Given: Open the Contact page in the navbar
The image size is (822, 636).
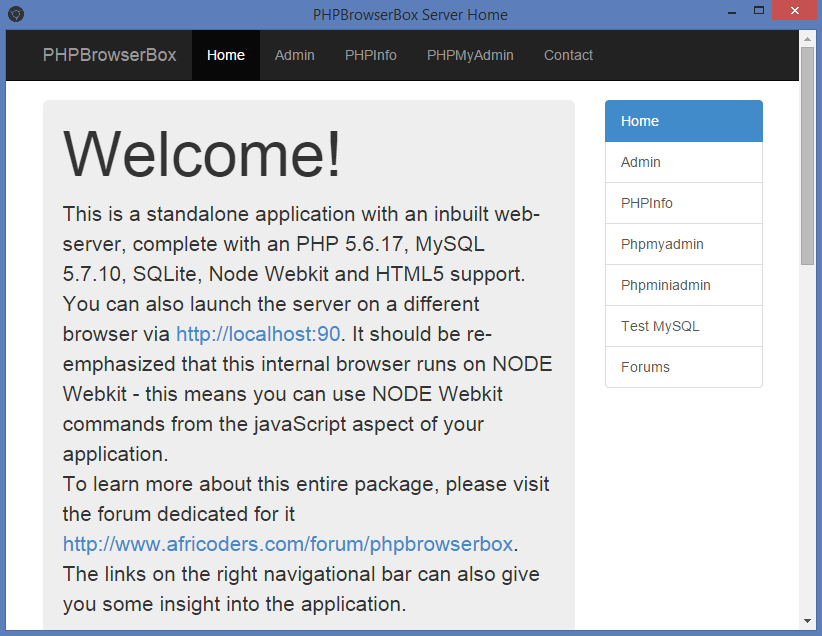Looking at the screenshot, I should coord(568,55).
